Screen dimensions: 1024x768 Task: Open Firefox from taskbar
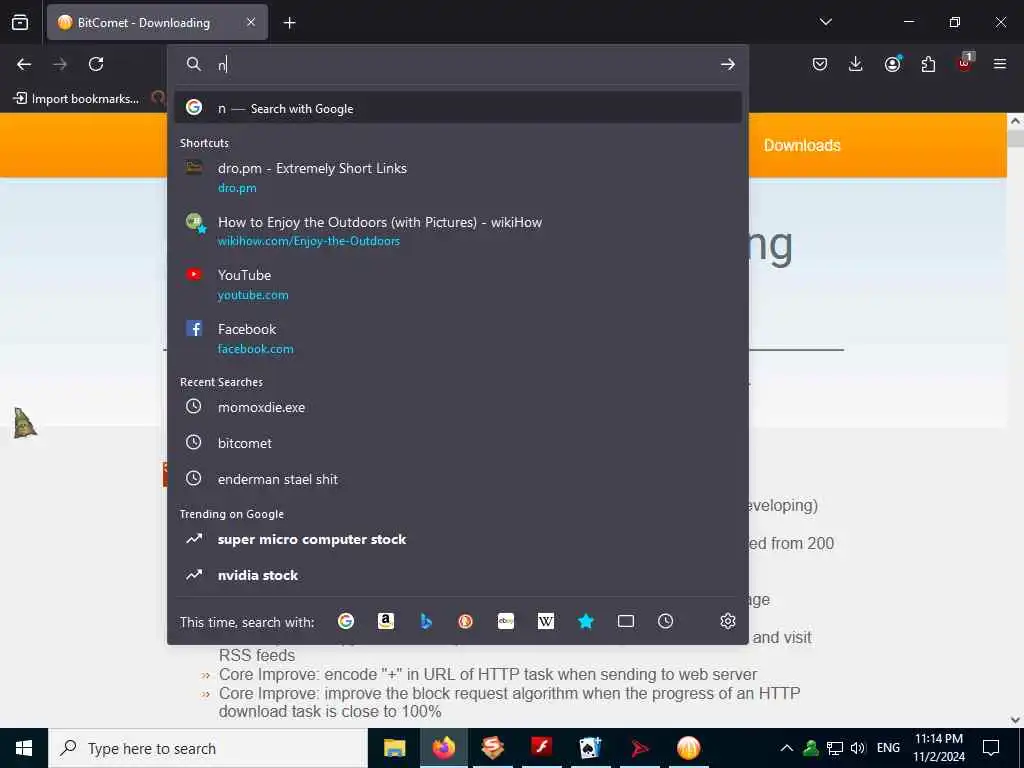pyautogui.click(x=443, y=748)
